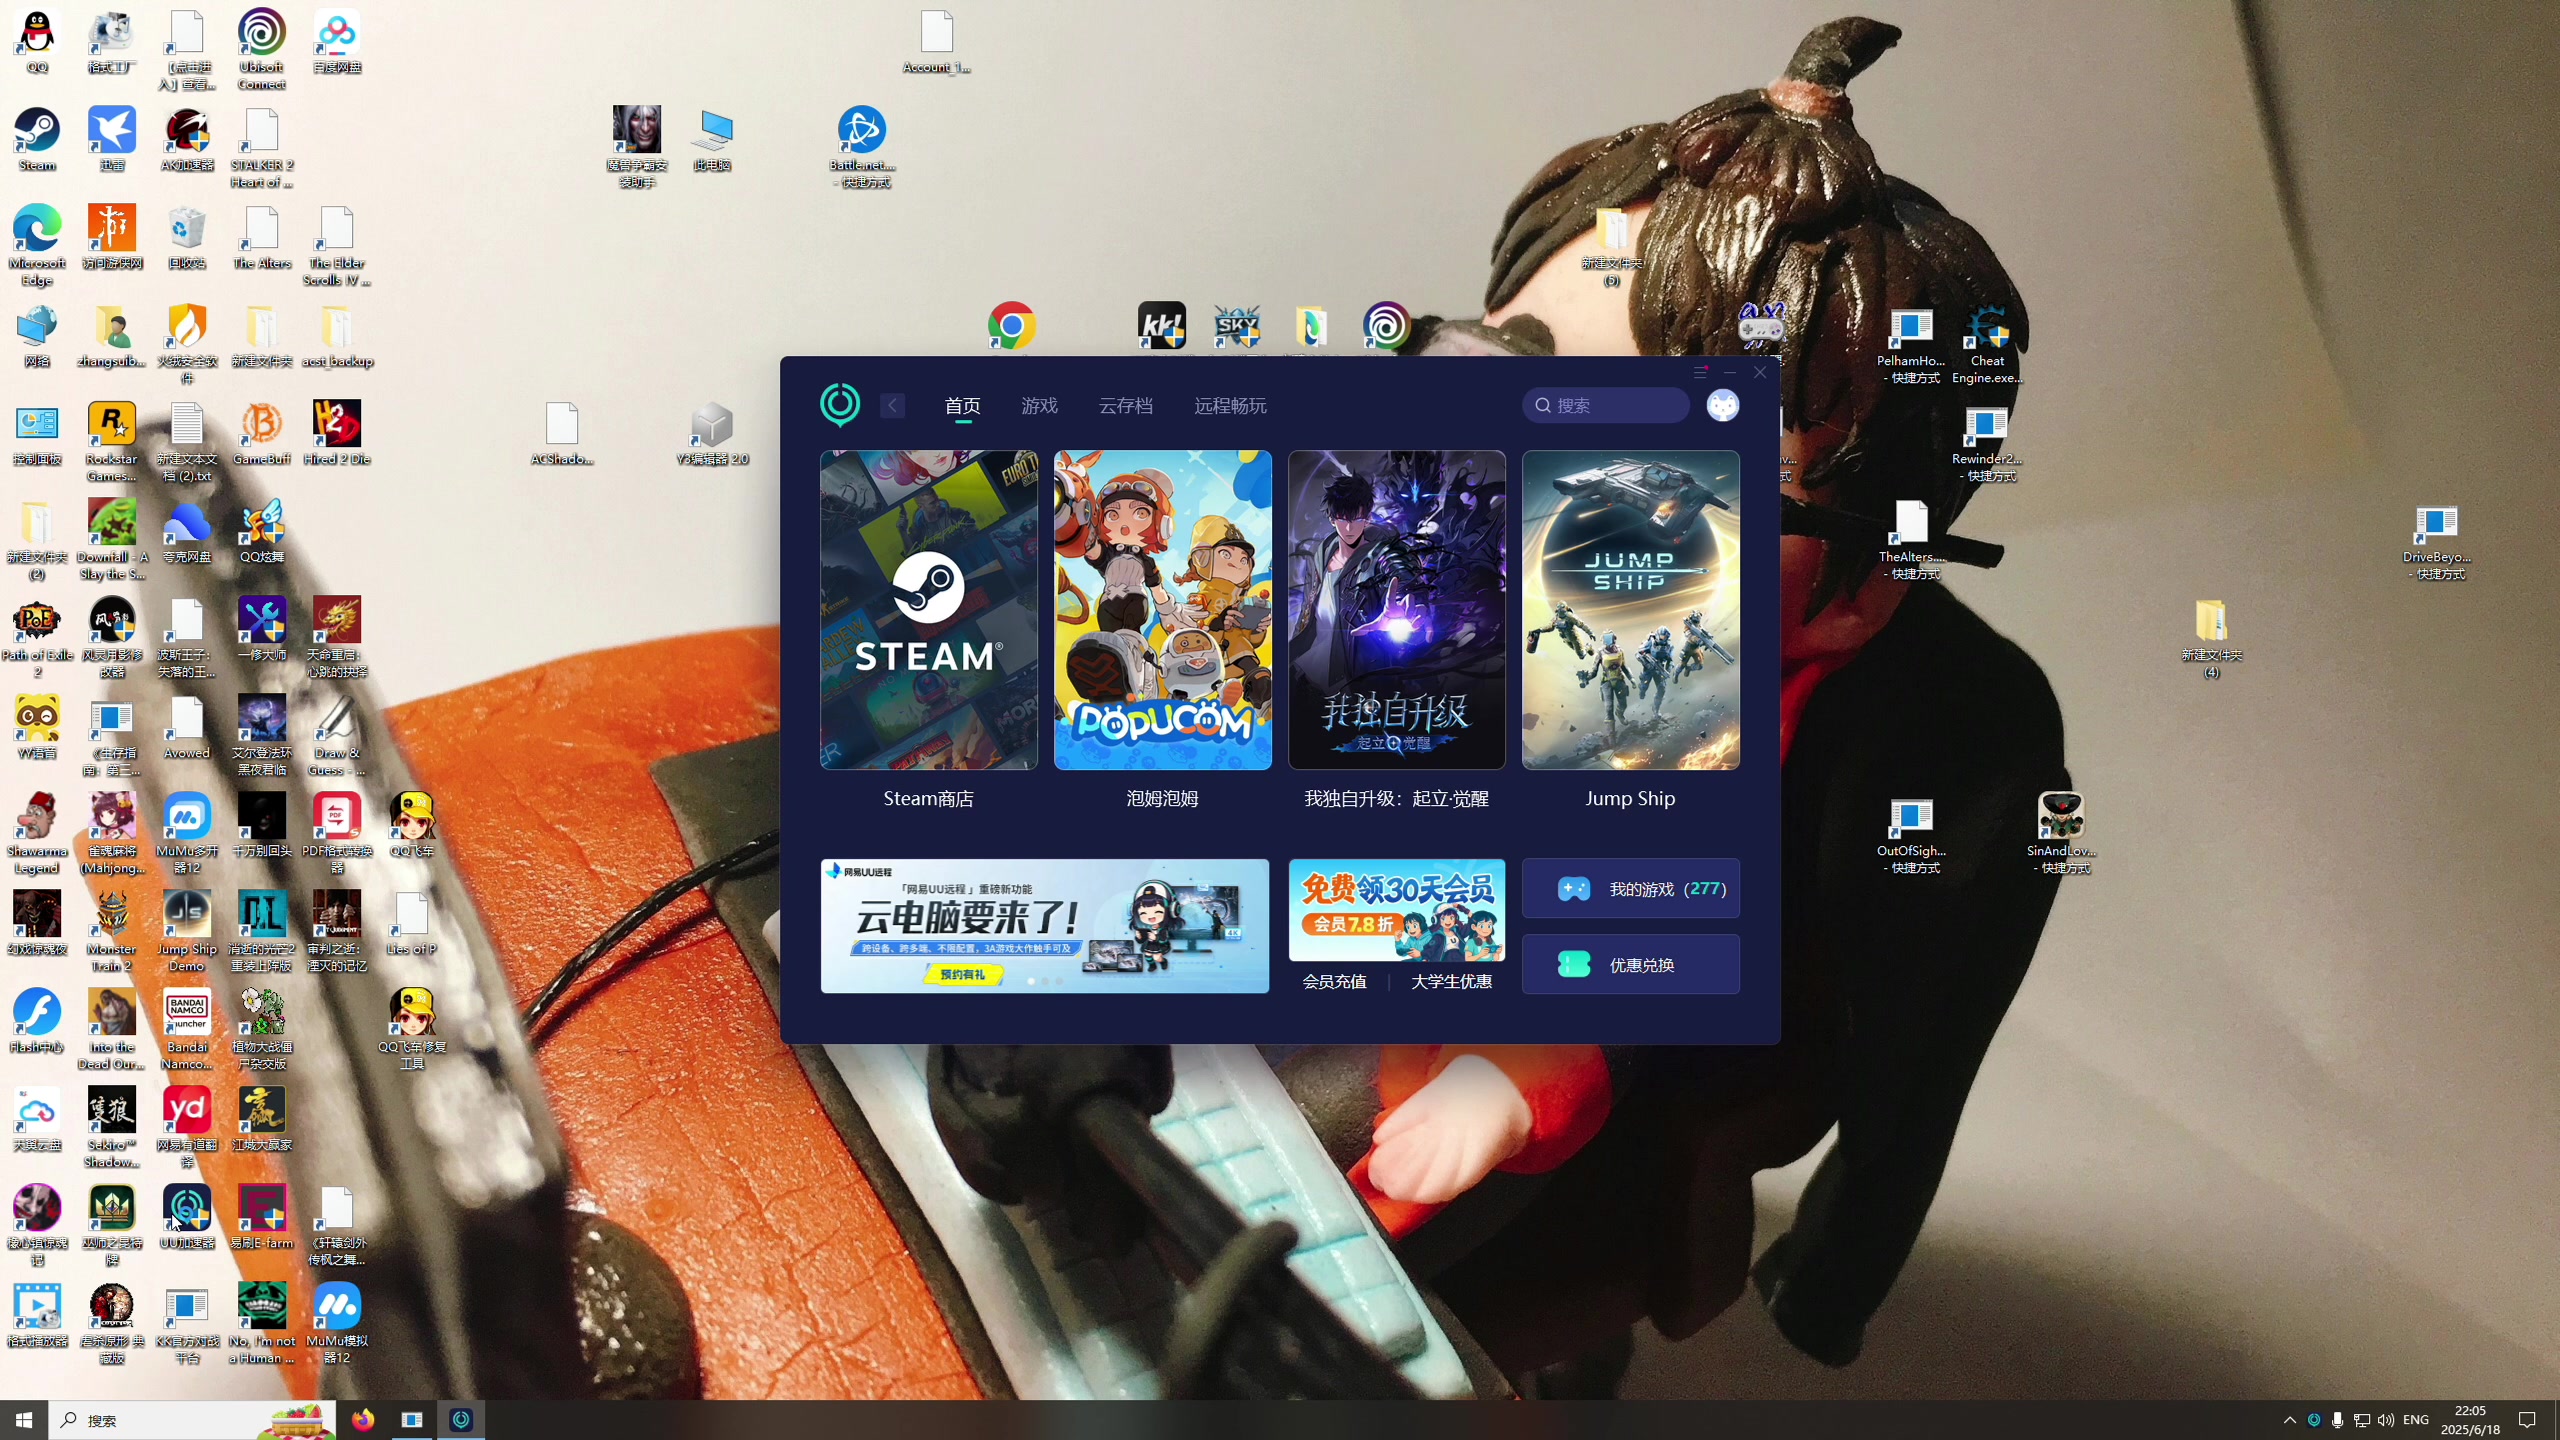Select the V3编辑器 2.0 desktop icon
Image resolution: width=2560 pixels, height=1440 pixels.
[712, 434]
